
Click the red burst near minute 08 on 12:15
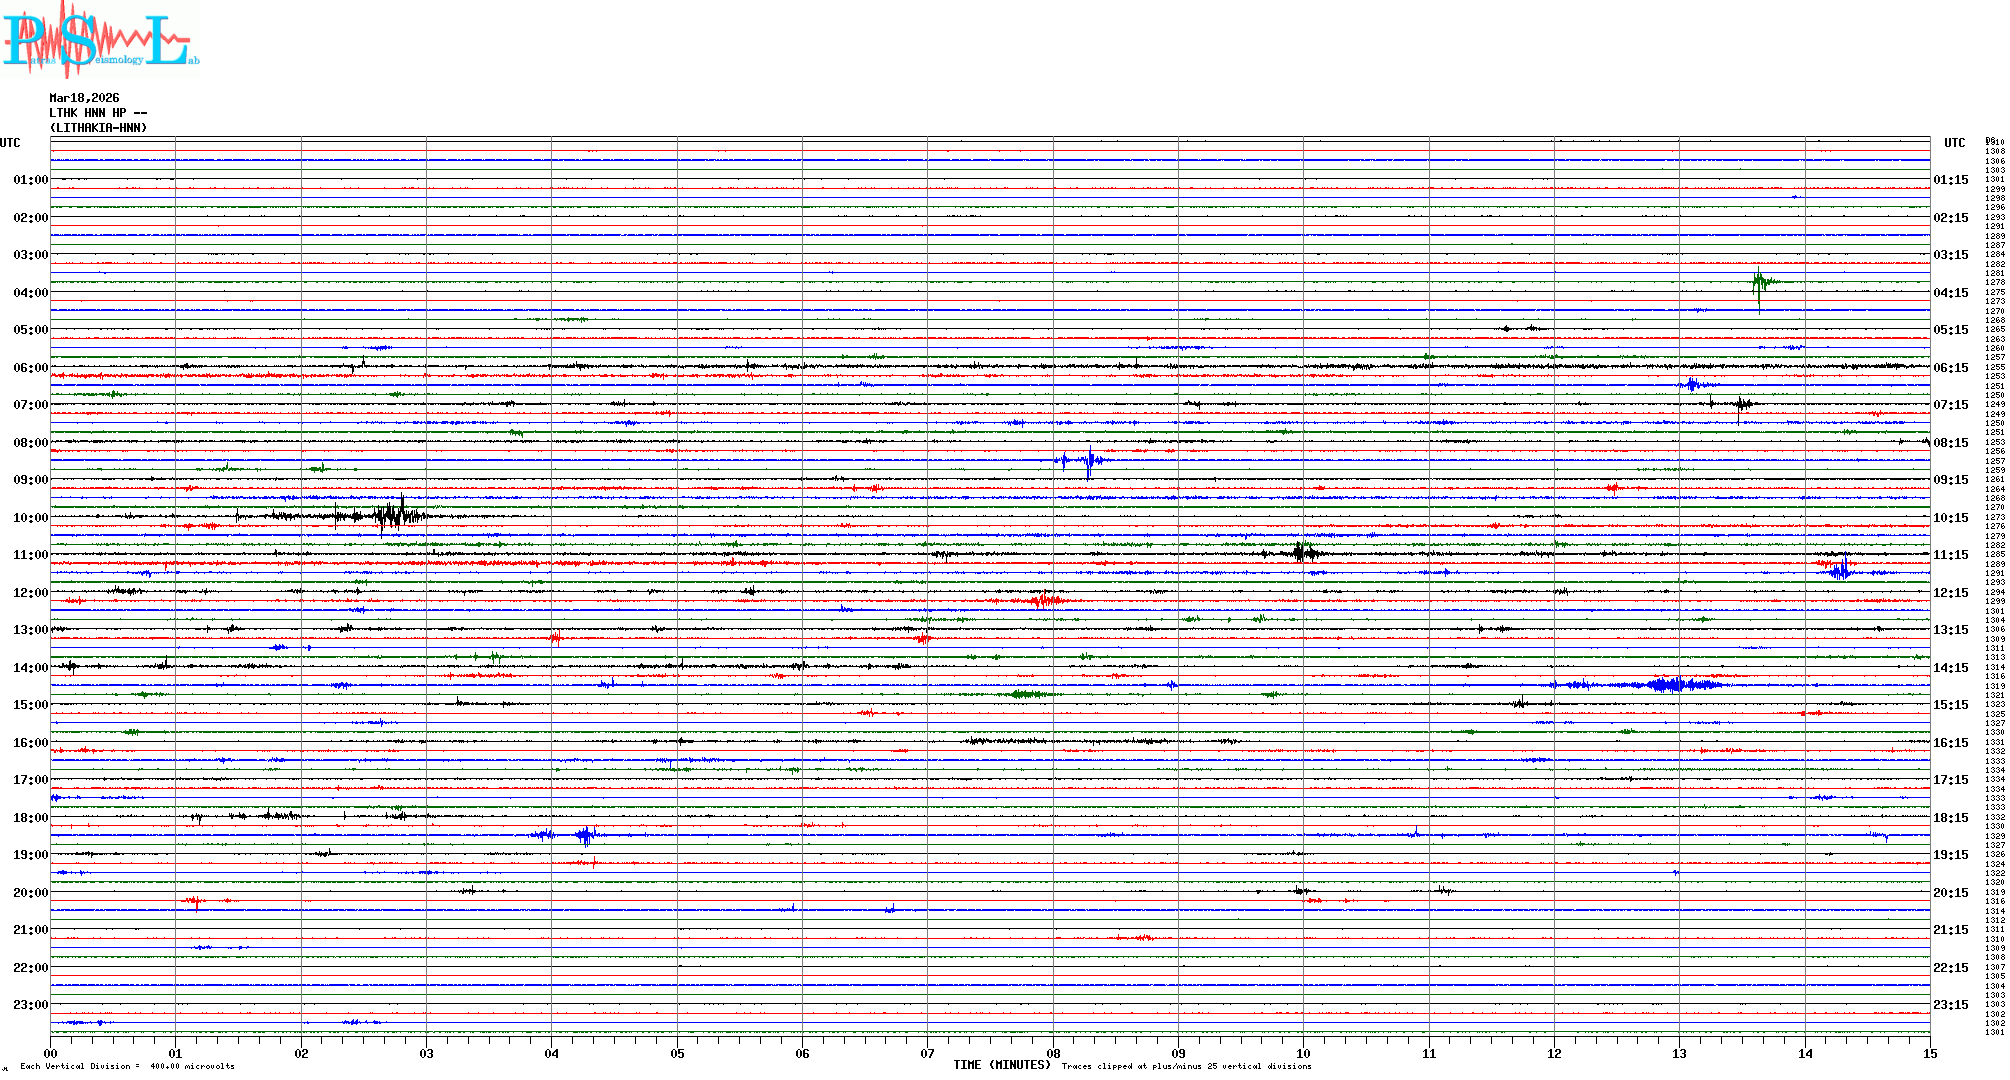tap(1044, 600)
